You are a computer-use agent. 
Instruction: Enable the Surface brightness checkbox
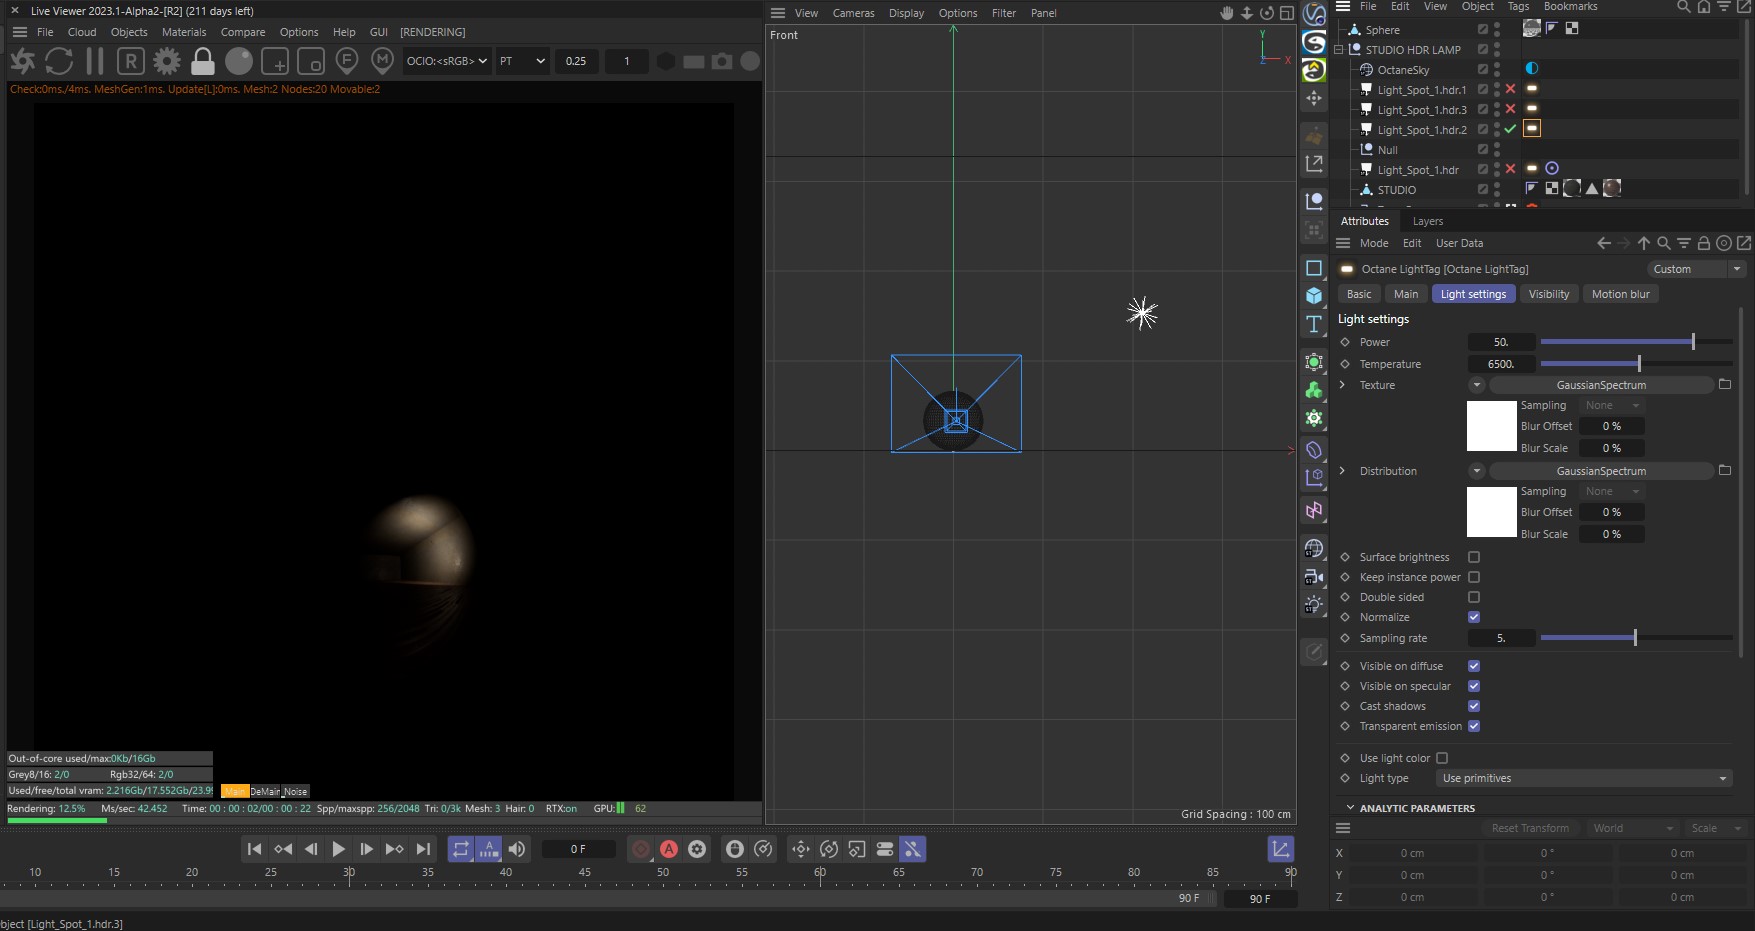tap(1474, 557)
